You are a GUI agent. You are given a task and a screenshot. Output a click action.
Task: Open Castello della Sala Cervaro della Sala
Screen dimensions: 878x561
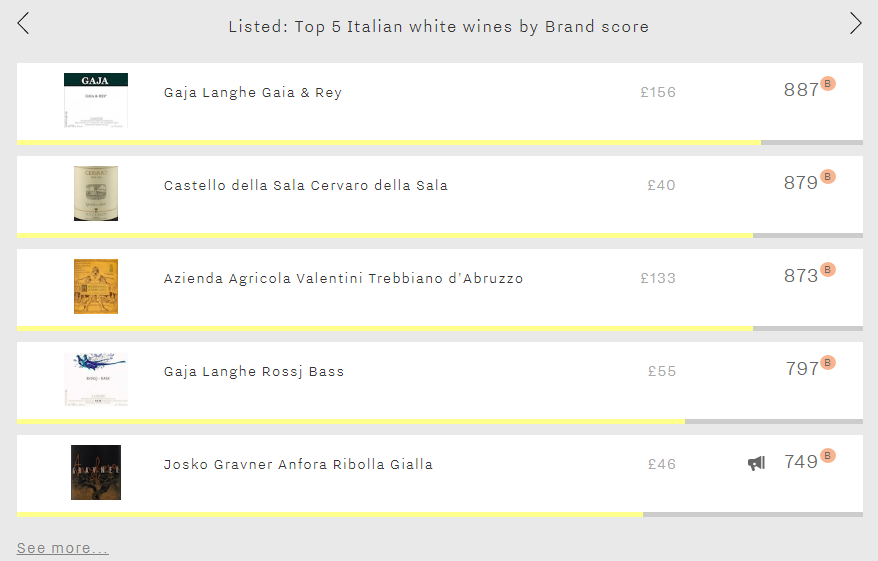[x=306, y=185]
